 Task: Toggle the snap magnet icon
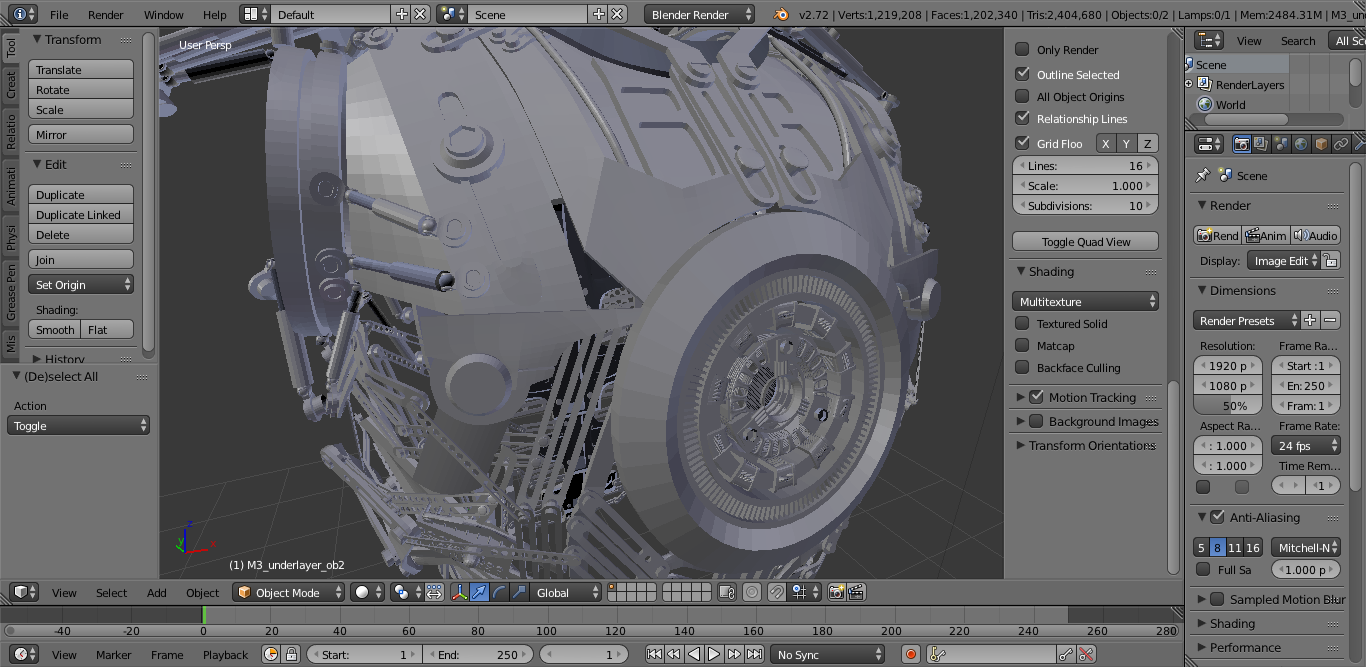777,592
